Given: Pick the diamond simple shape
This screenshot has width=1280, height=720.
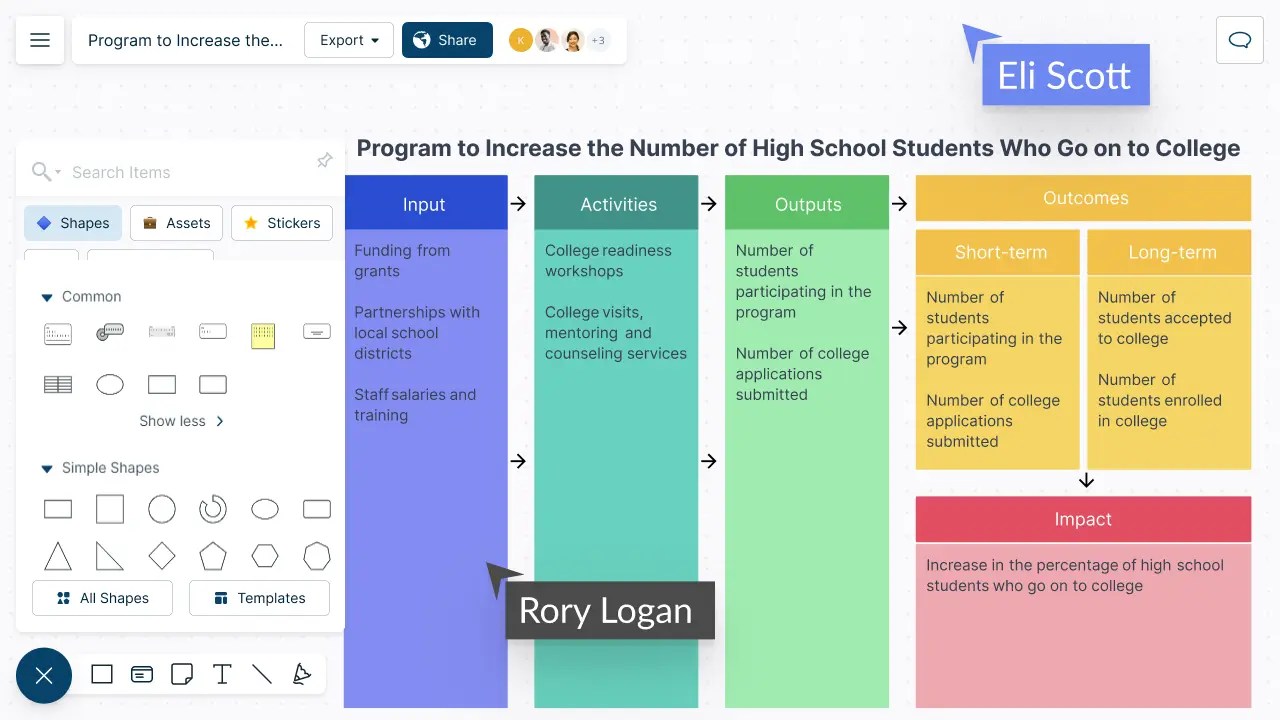Looking at the screenshot, I should 162,556.
